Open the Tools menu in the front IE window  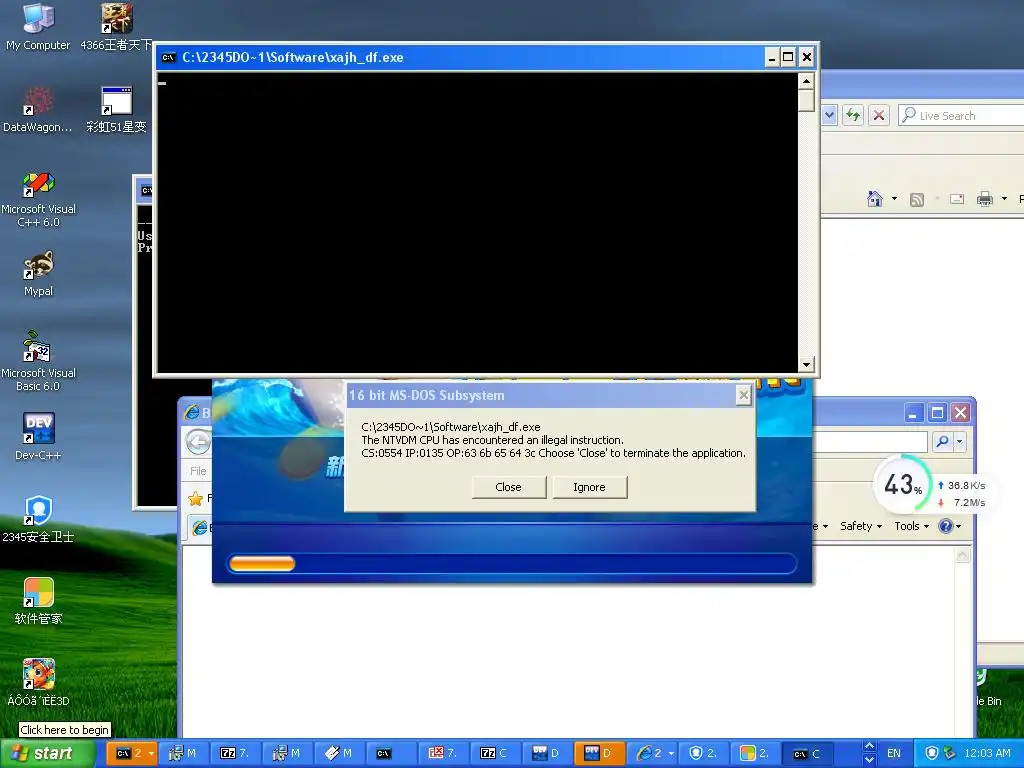[912, 526]
